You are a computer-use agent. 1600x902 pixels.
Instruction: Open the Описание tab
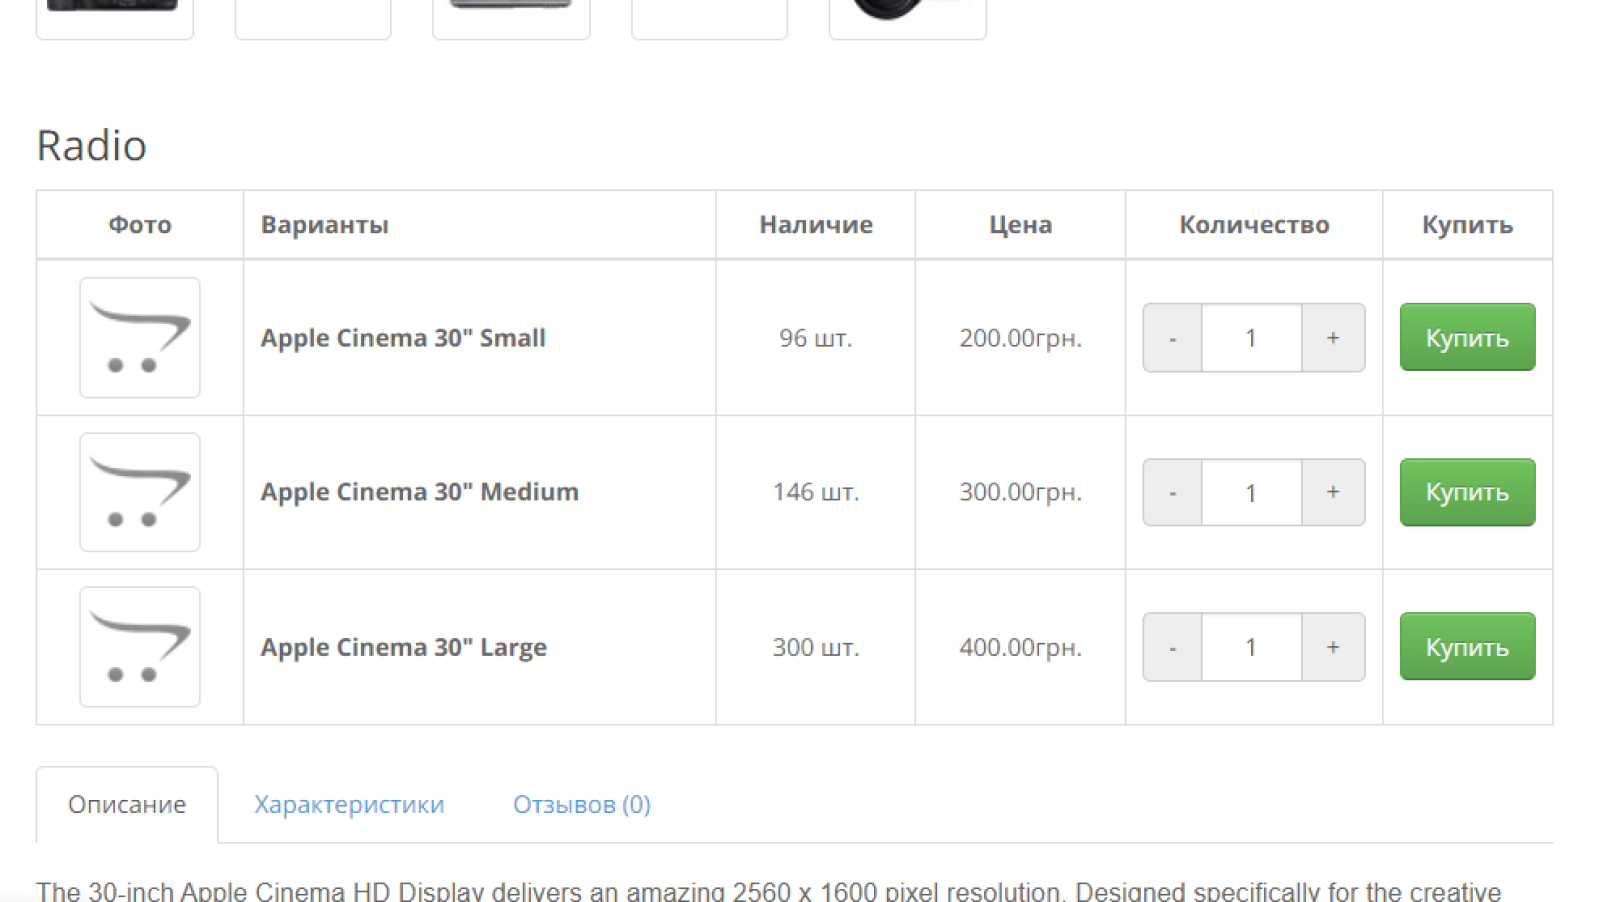[127, 805]
